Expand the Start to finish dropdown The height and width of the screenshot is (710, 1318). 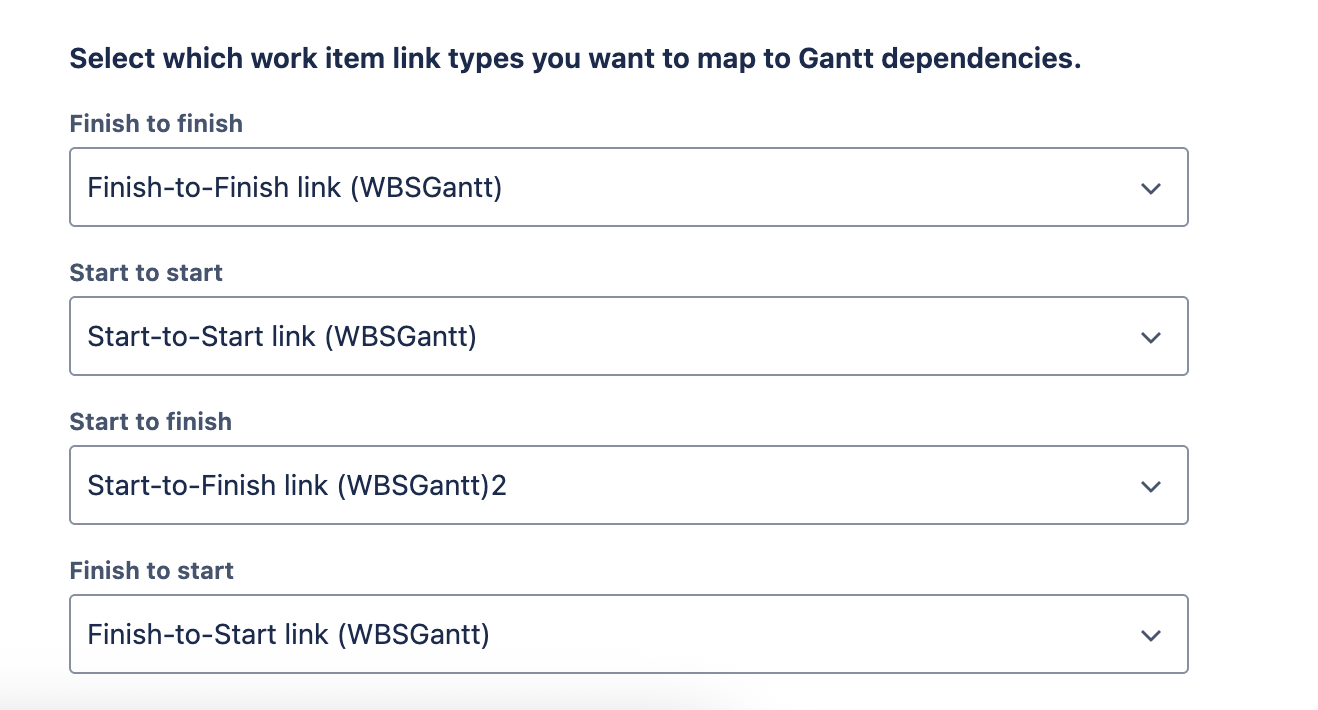click(x=628, y=486)
